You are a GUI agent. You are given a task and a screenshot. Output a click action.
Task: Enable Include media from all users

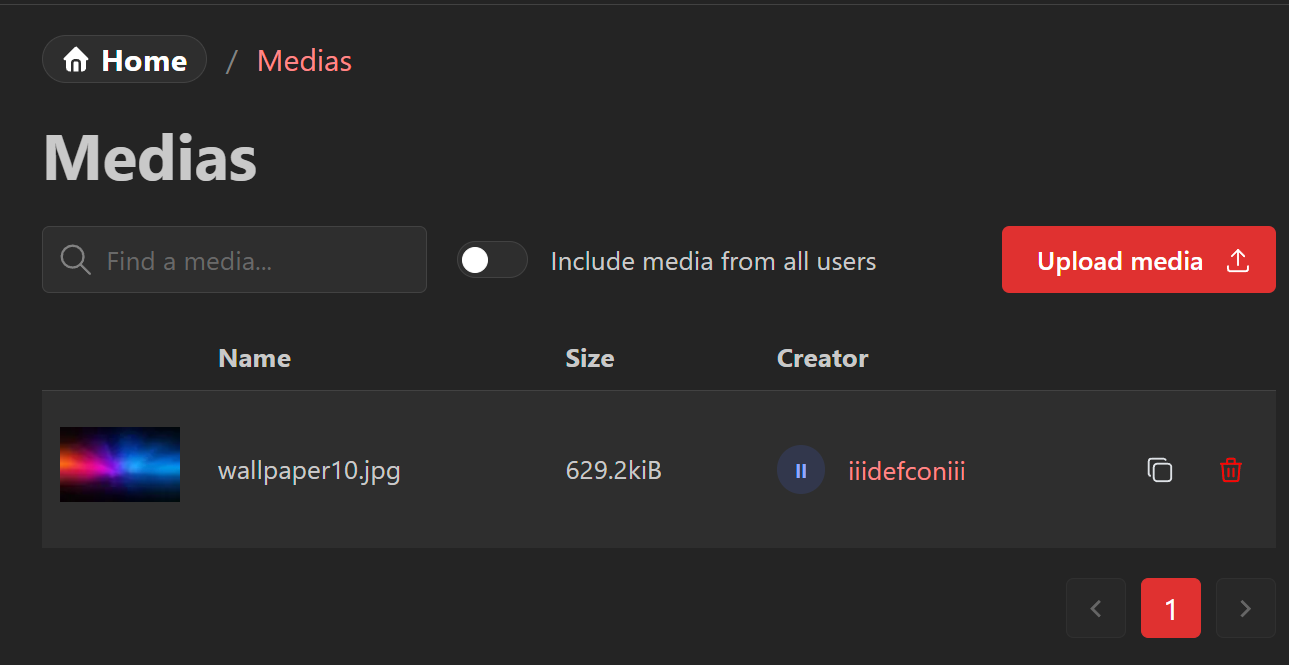pyautogui.click(x=492, y=260)
